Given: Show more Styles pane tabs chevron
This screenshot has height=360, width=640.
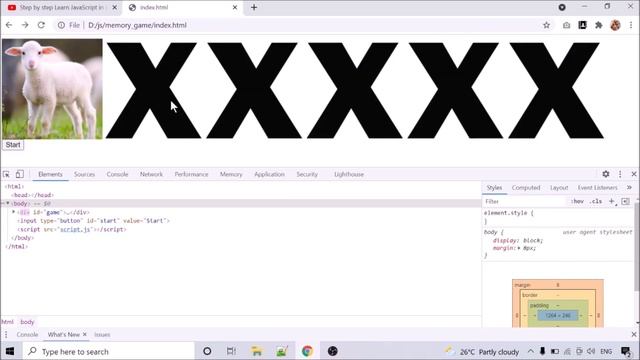Looking at the screenshot, I should coord(629,188).
